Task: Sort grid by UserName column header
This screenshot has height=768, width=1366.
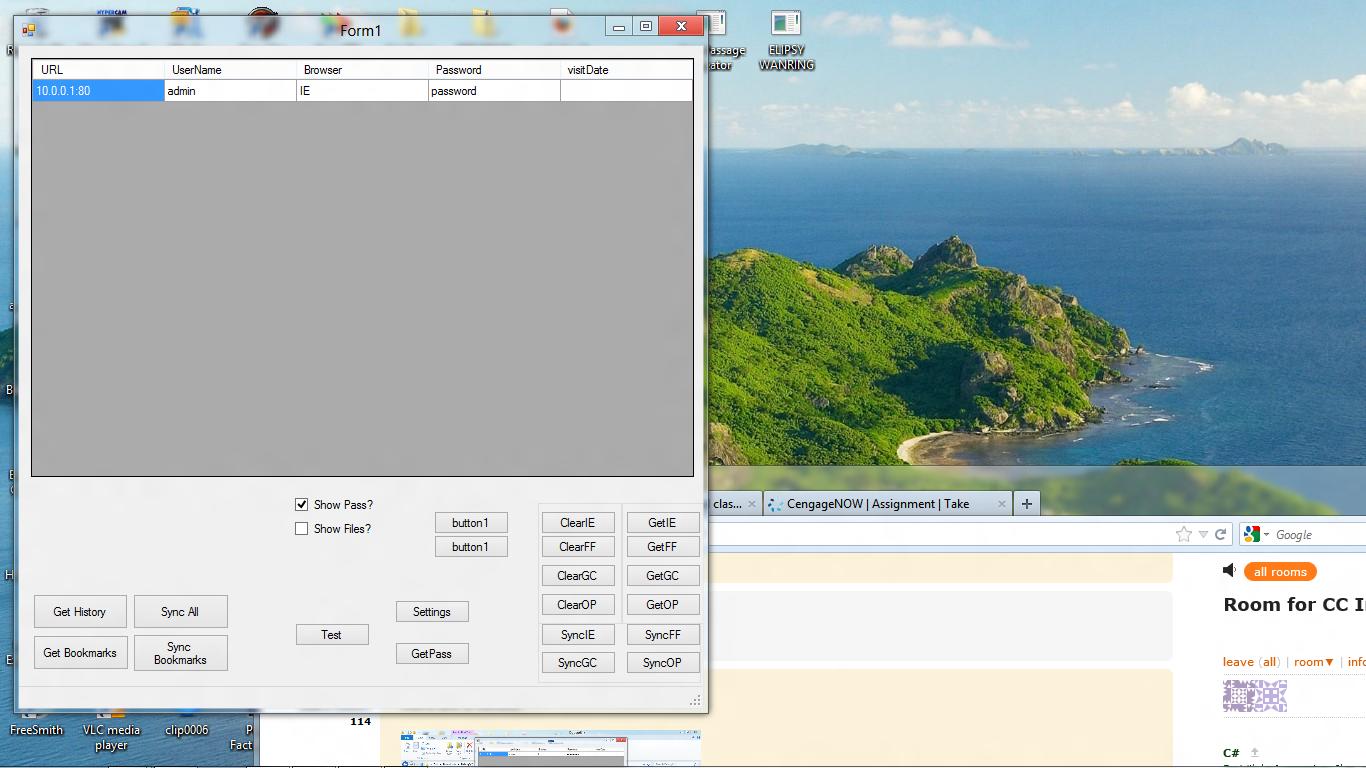Action: pyautogui.click(x=230, y=70)
